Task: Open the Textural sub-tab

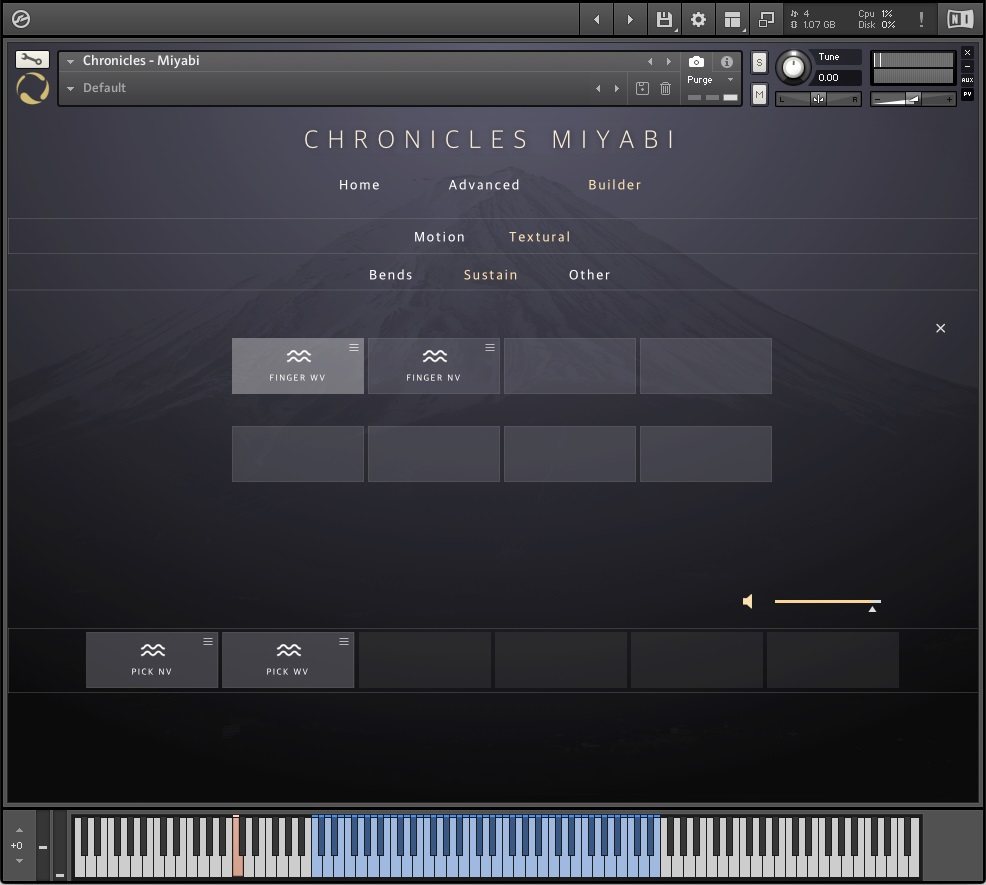Action: (540, 237)
